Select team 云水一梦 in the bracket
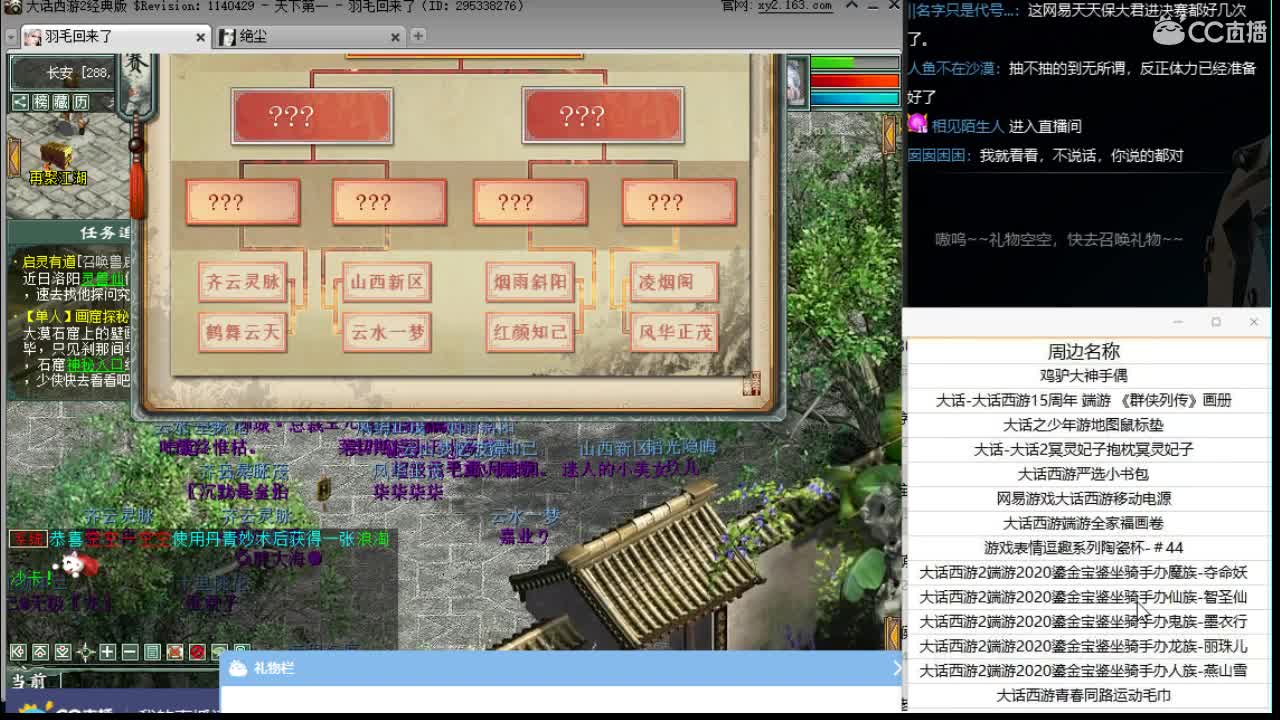The width and height of the screenshot is (1280, 720). pos(387,332)
